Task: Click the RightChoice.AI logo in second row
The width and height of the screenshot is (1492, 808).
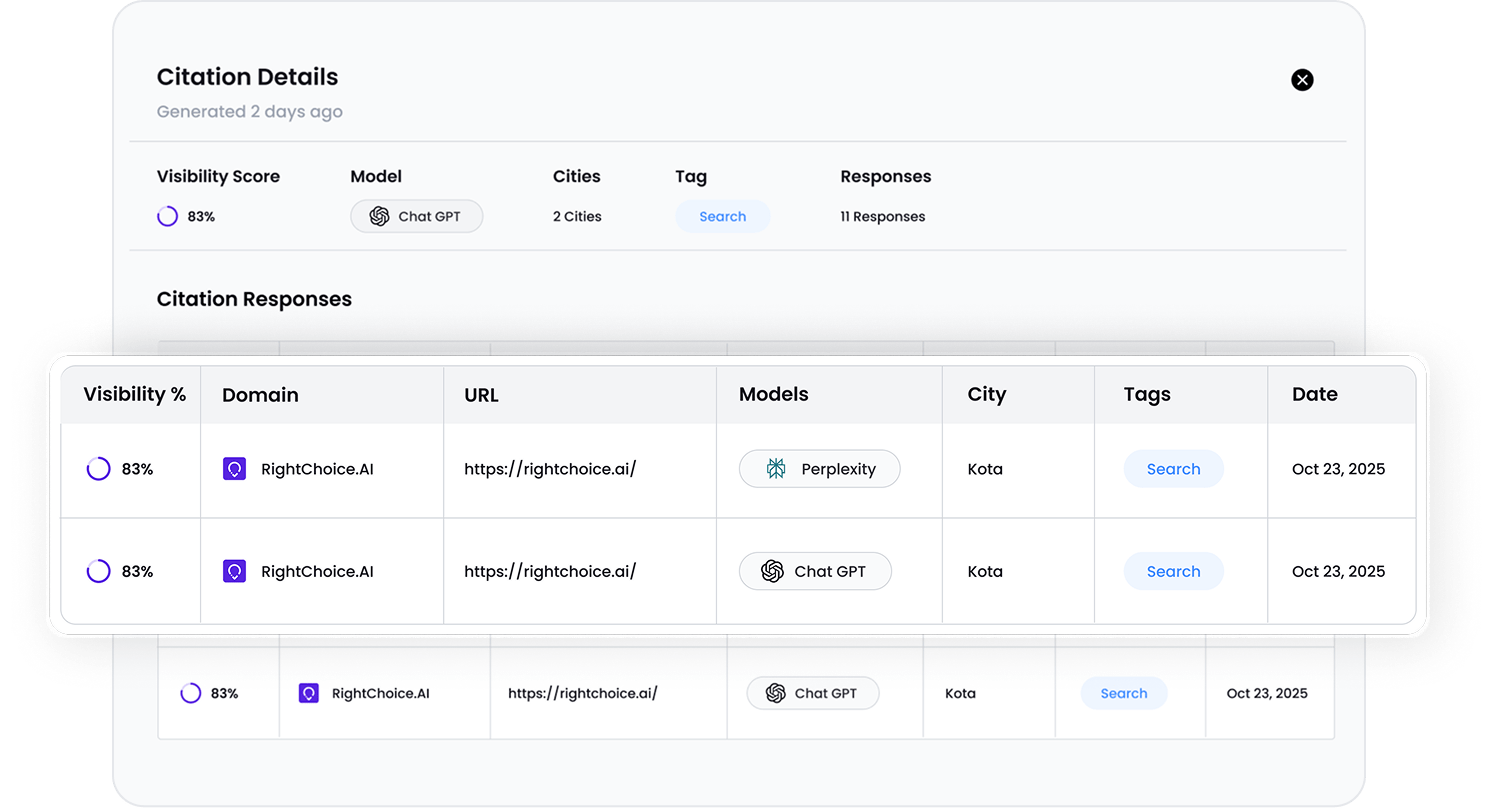Action: pos(234,571)
